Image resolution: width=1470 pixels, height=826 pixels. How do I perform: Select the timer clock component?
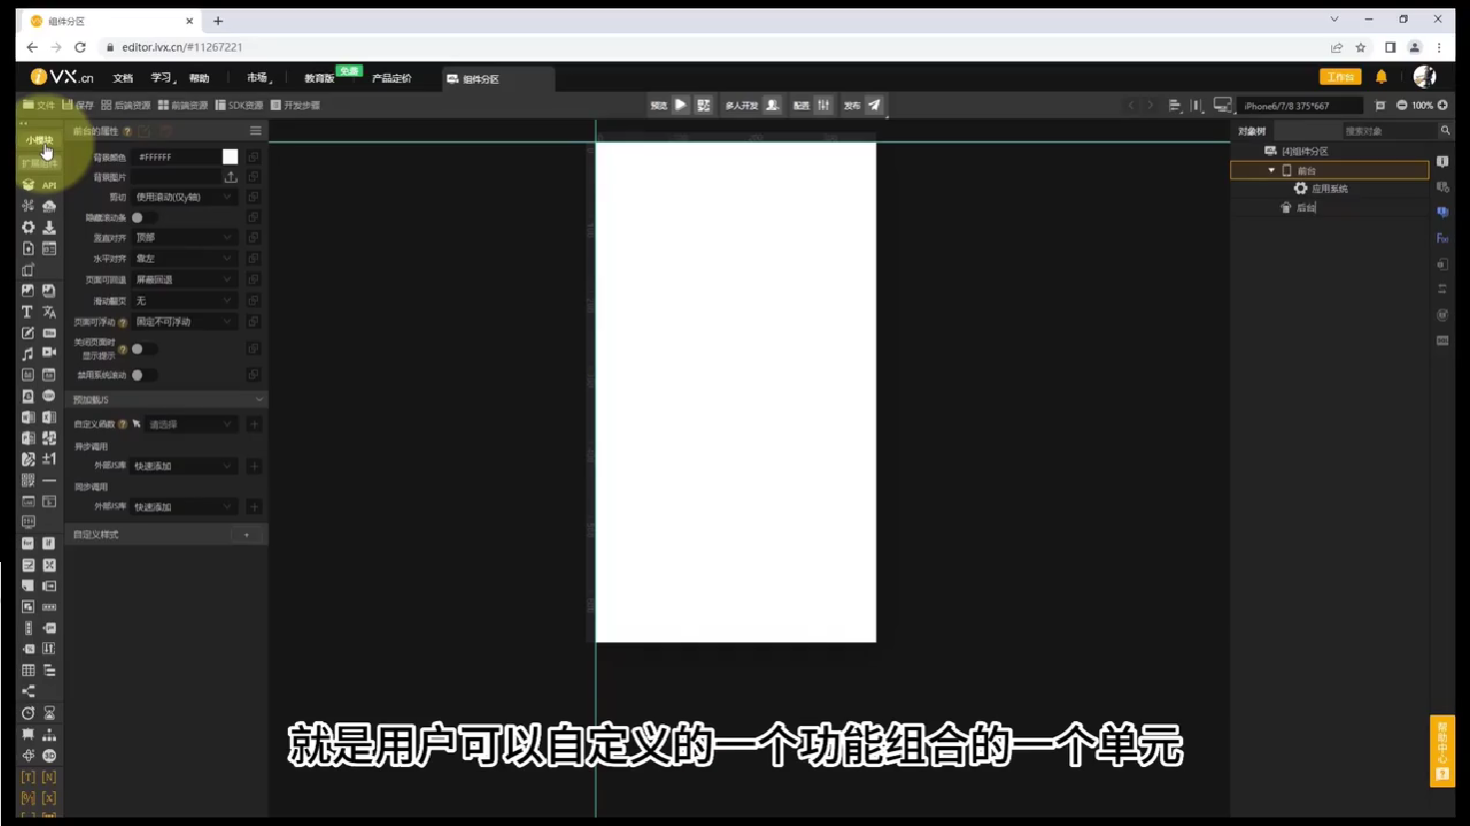pyautogui.click(x=28, y=713)
